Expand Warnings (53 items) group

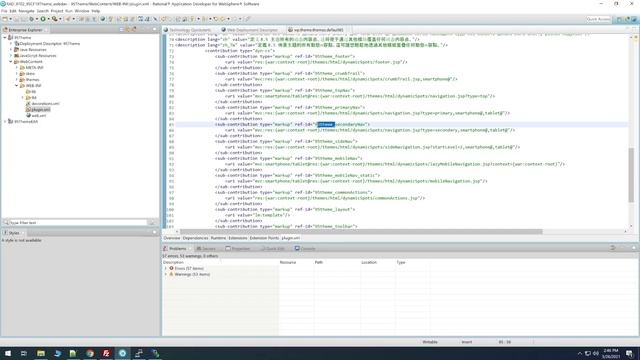click(166, 274)
